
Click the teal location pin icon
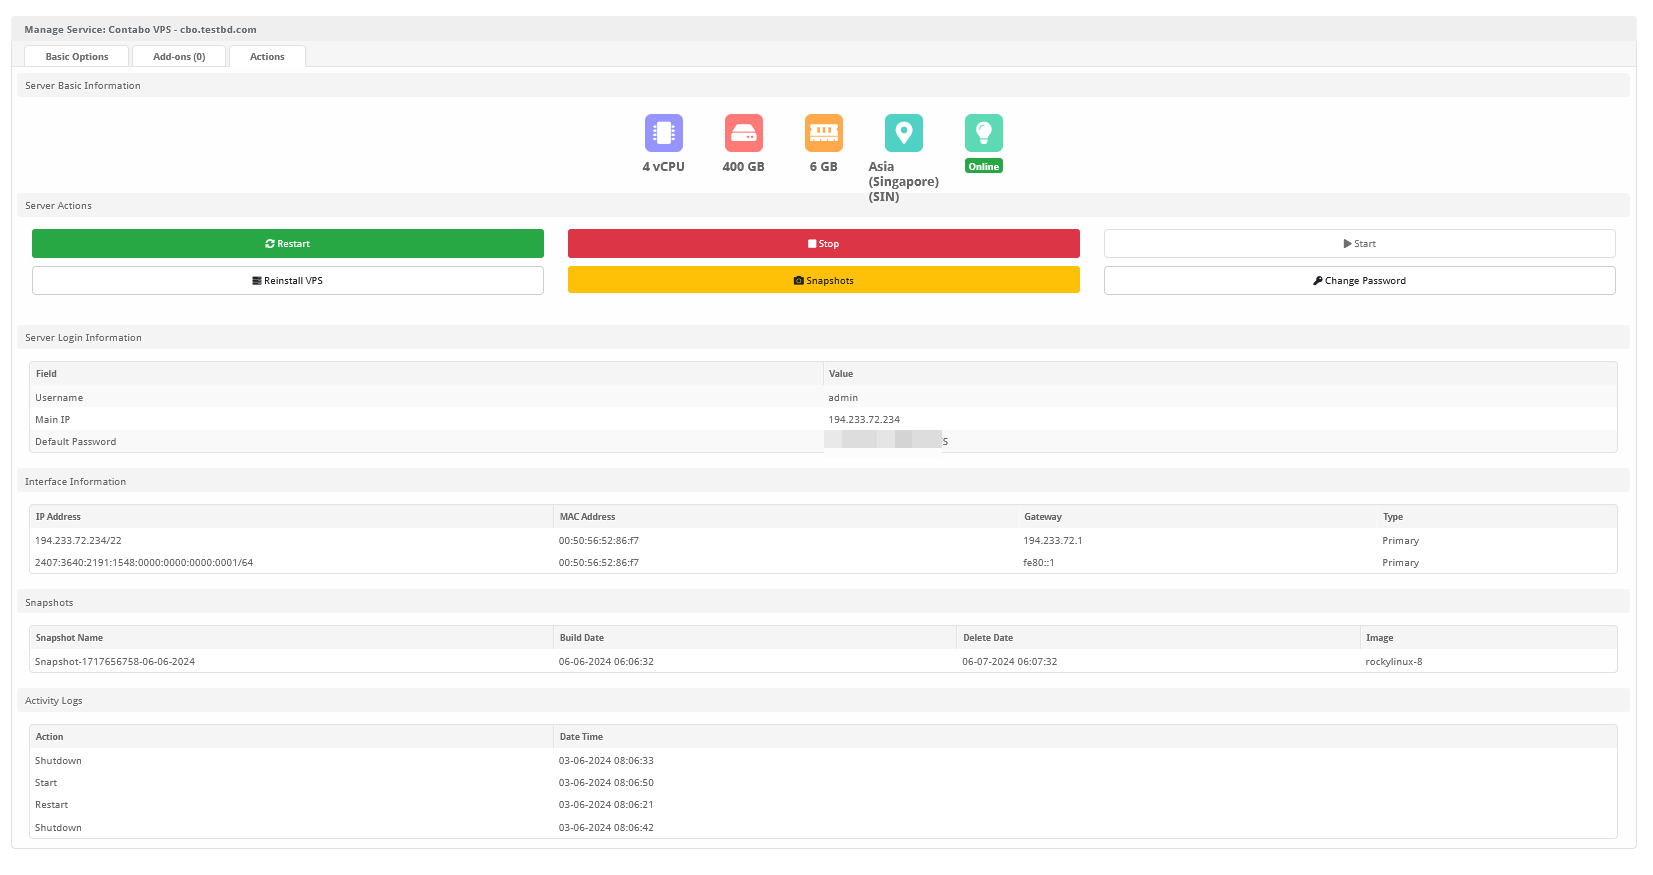(x=903, y=133)
